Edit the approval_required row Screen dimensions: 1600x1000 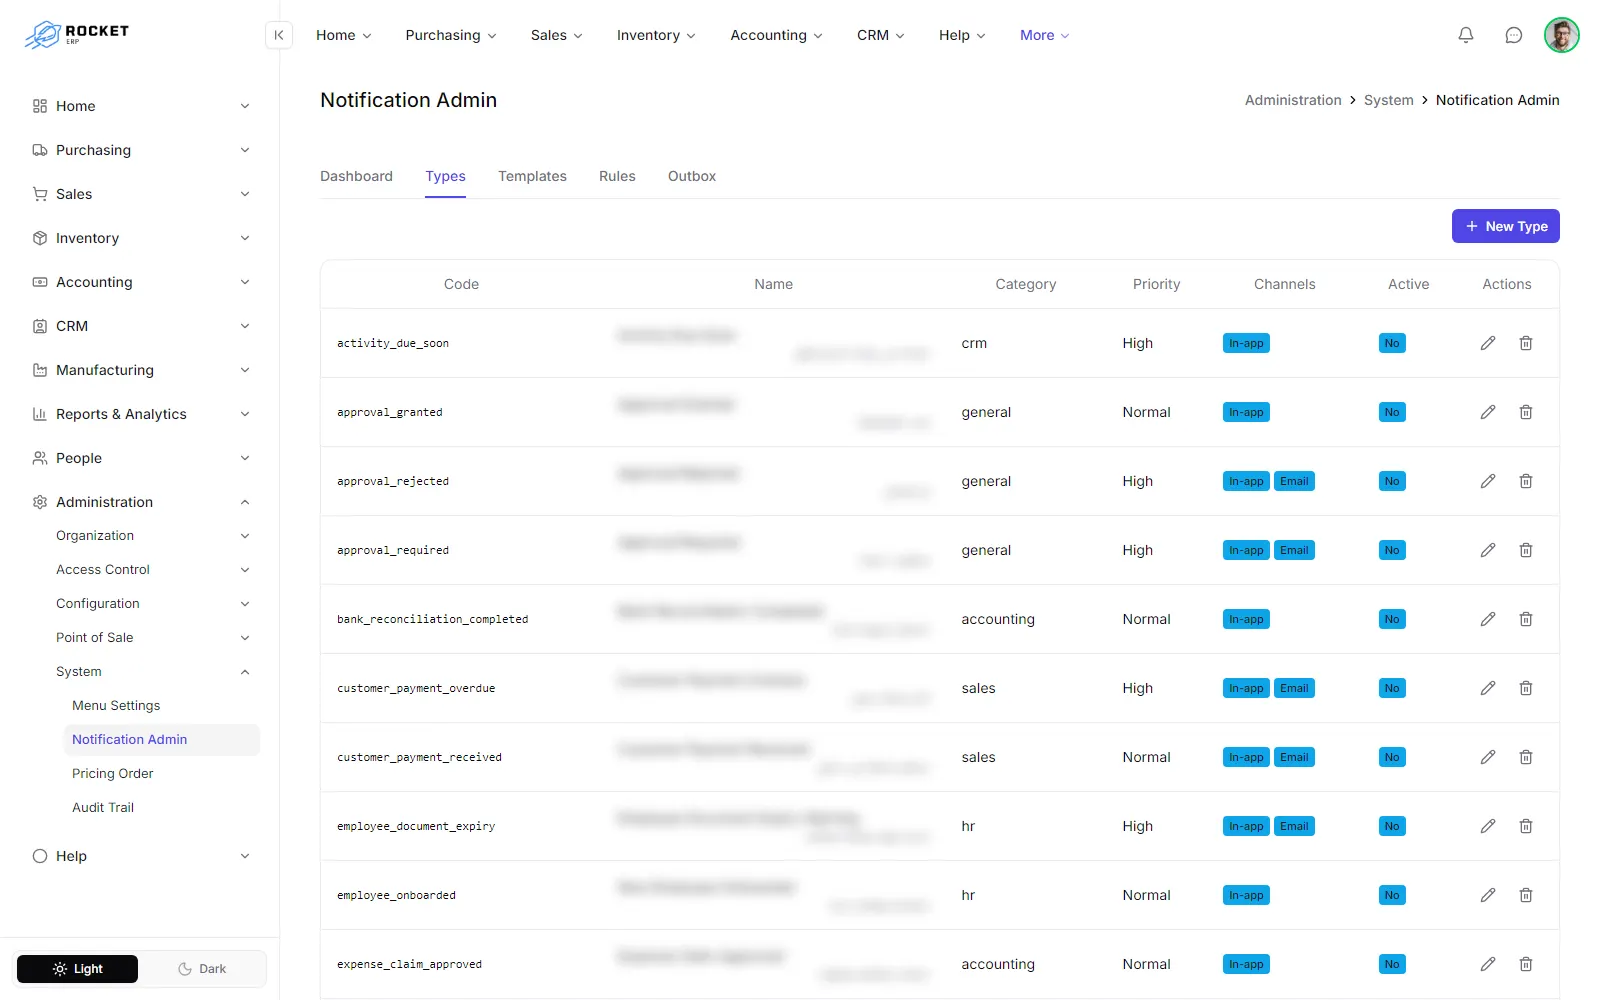pos(1488,550)
